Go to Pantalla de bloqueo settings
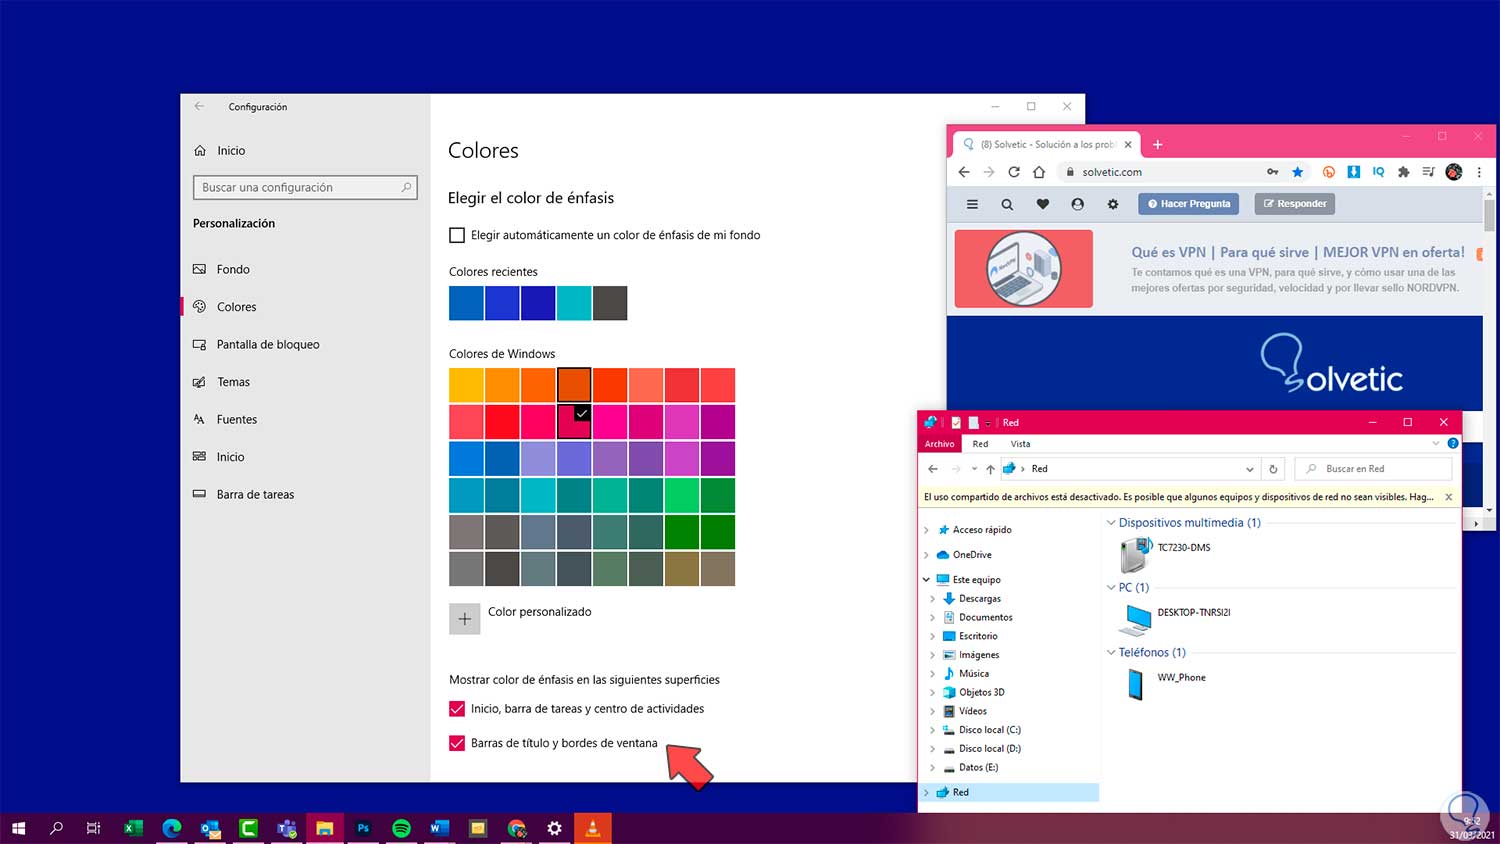1500x844 pixels. click(268, 344)
